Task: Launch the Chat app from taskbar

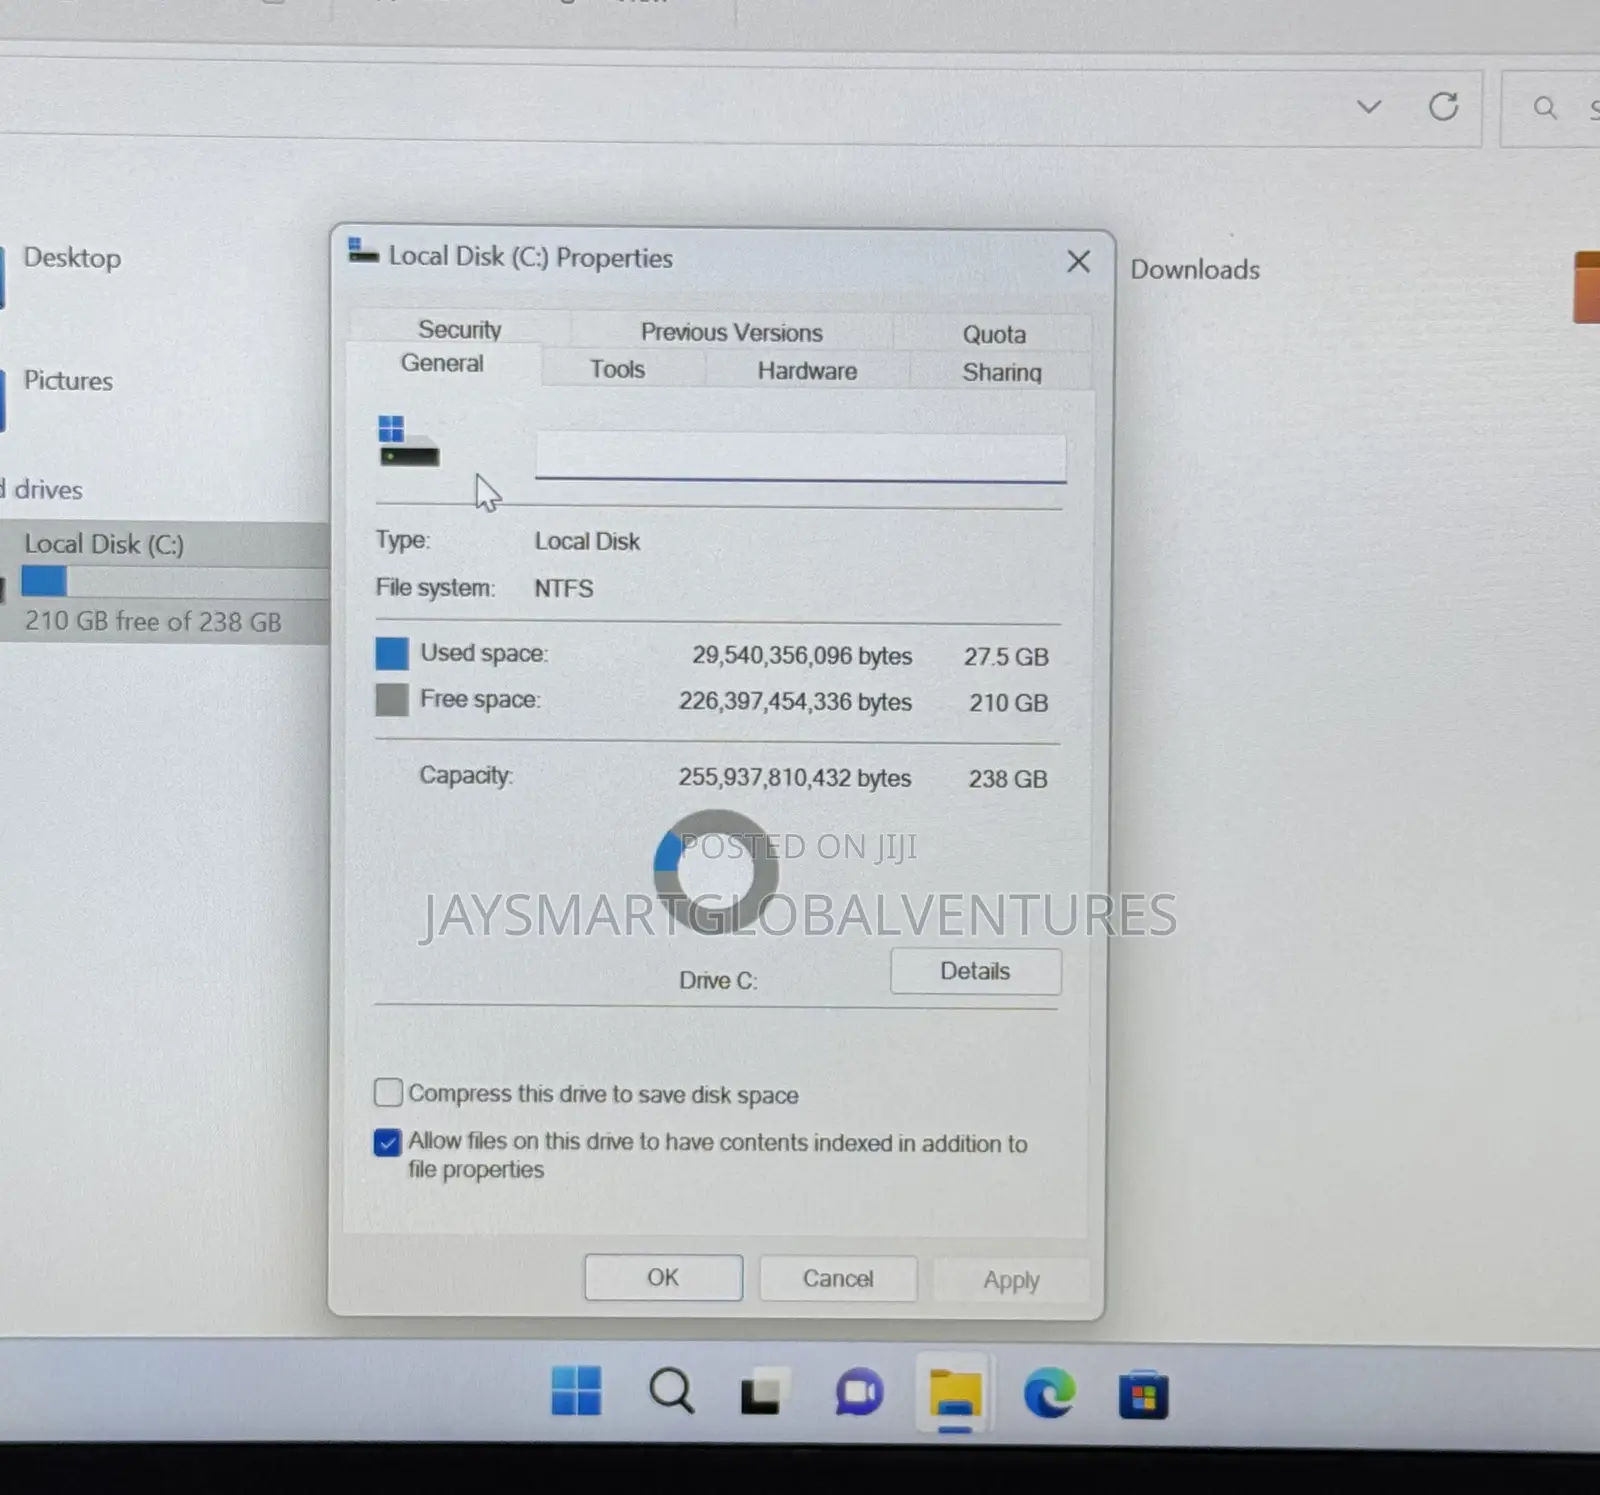Action: [x=859, y=1393]
